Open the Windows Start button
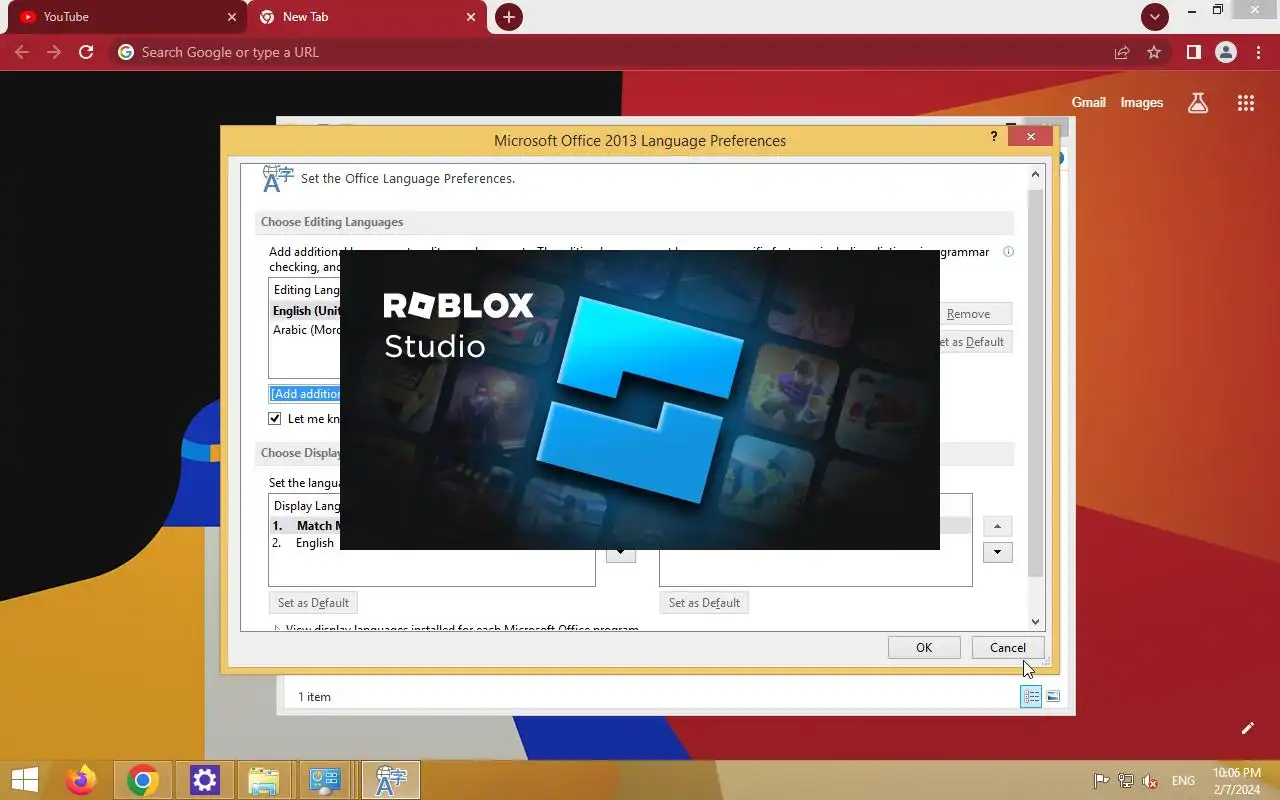Screen dimensions: 1280x800 [24, 780]
